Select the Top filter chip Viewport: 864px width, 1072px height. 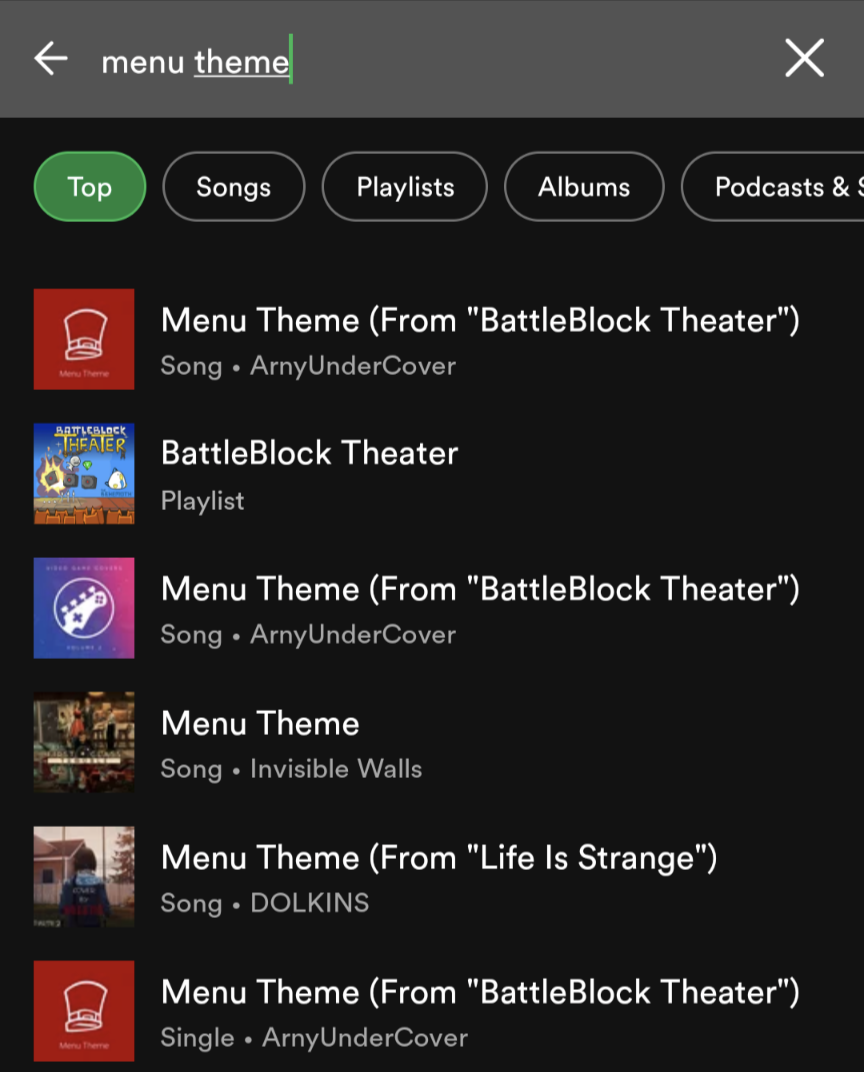[90, 187]
